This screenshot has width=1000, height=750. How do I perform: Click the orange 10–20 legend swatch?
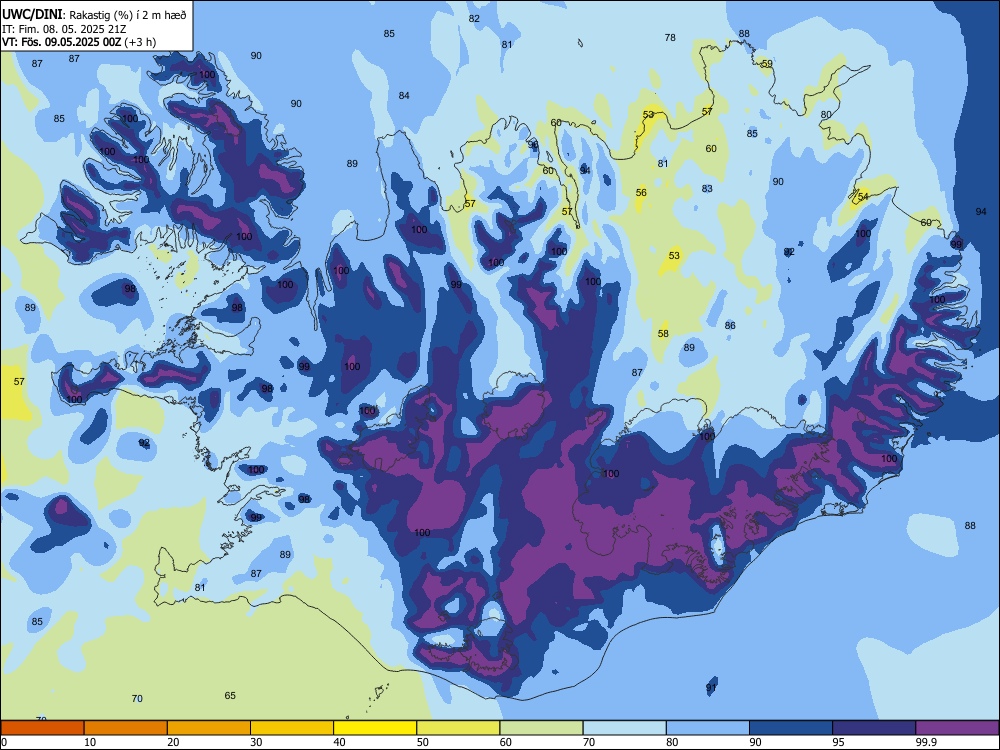coord(126,728)
